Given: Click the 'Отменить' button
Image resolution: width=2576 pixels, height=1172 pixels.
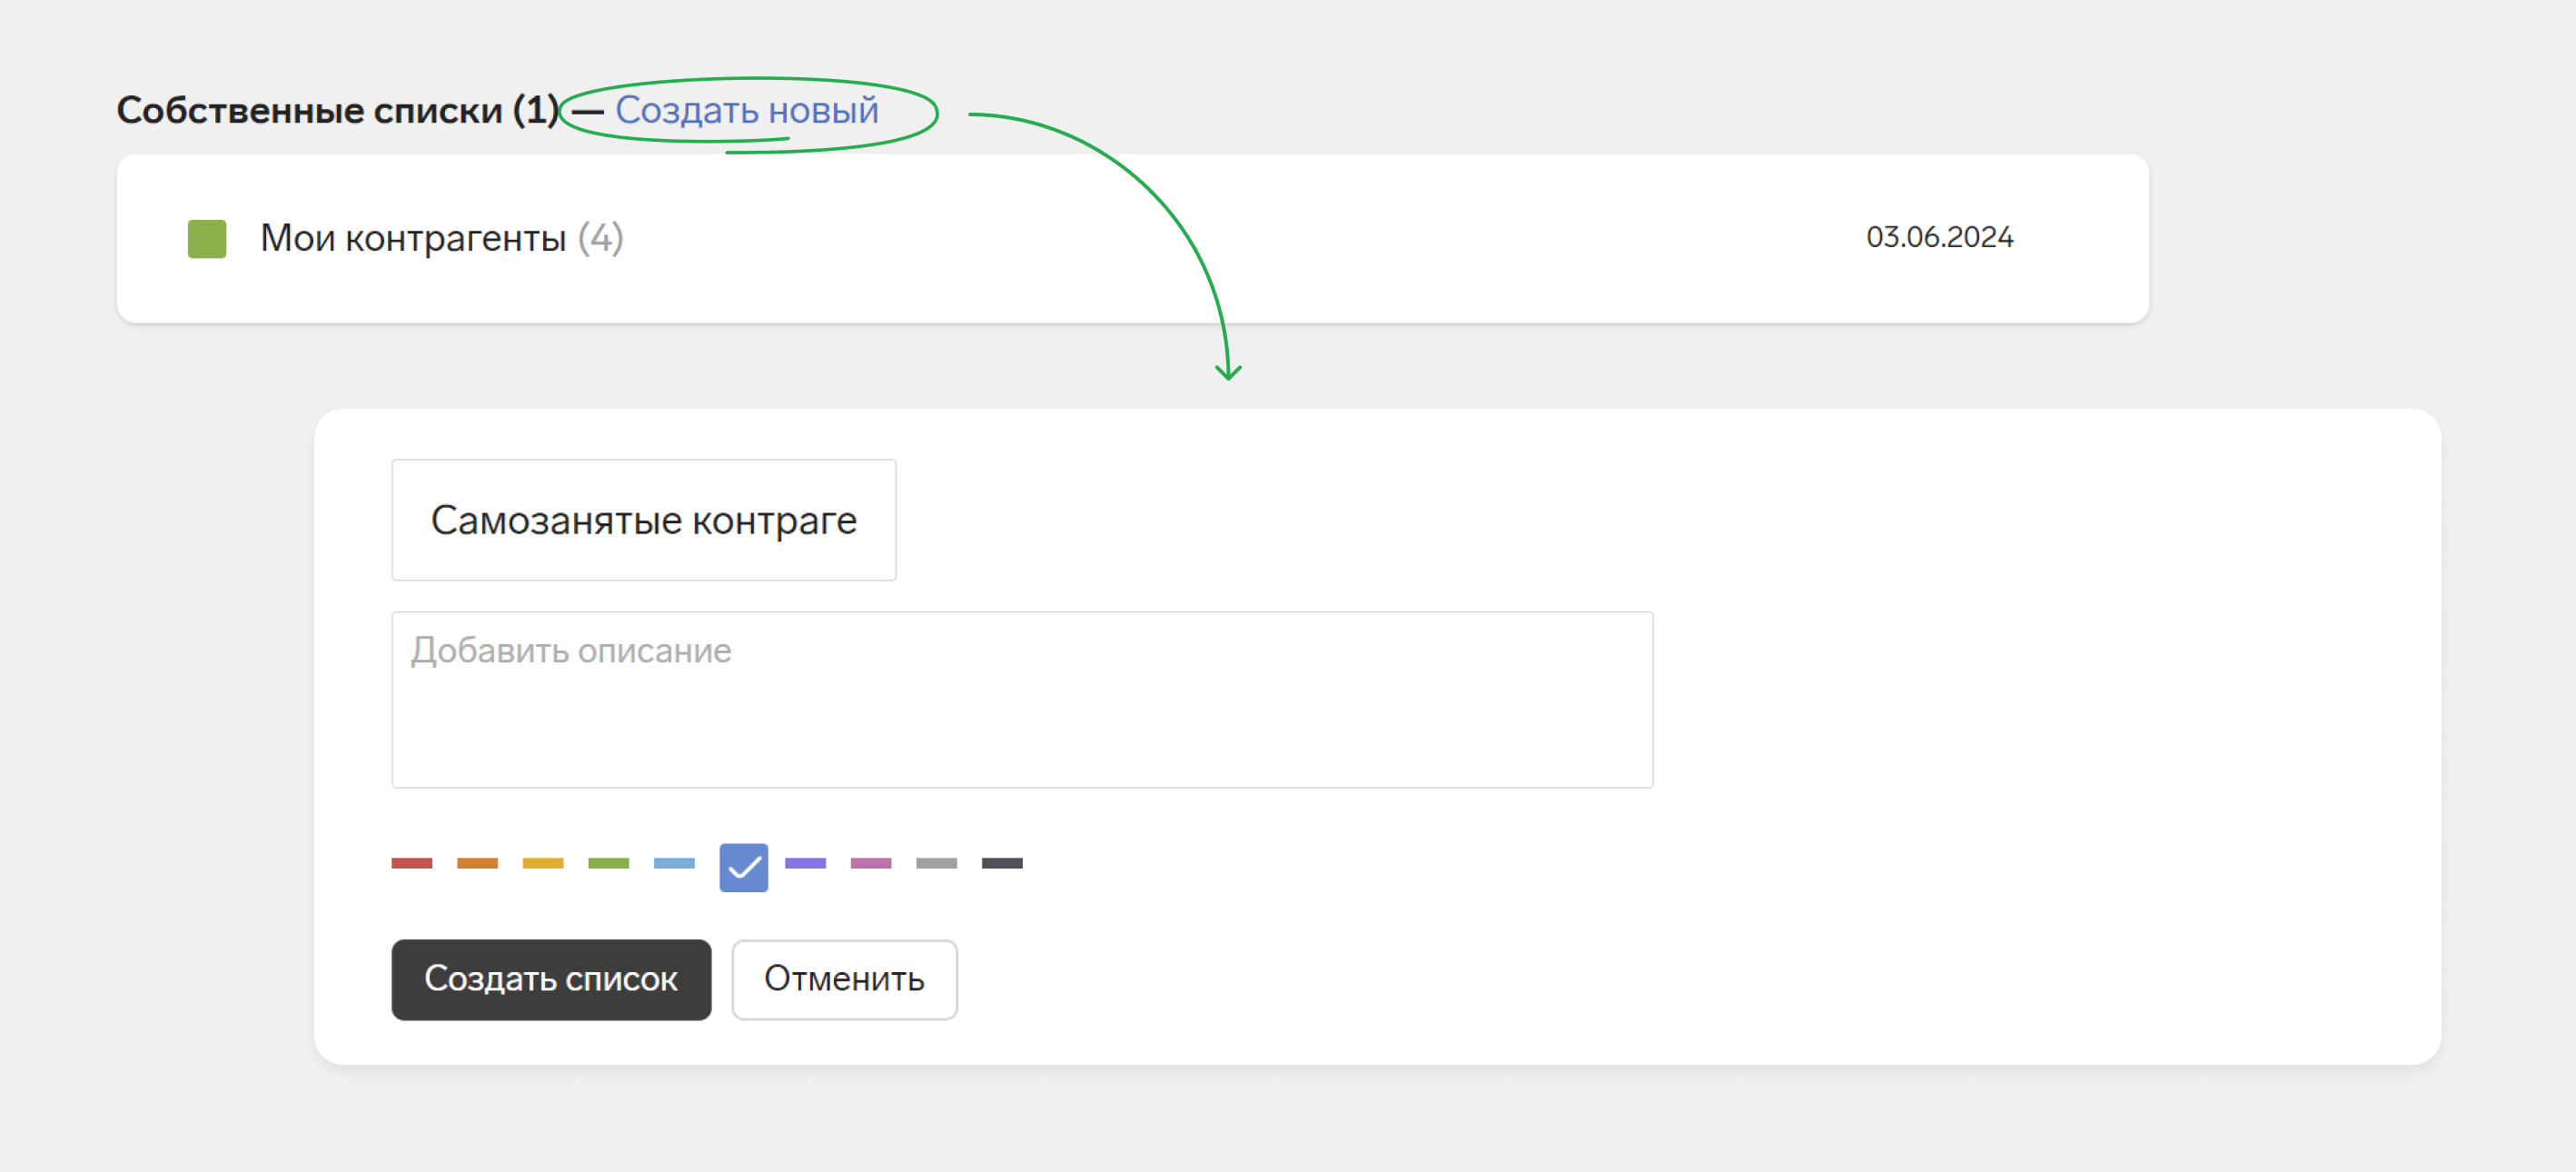Looking at the screenshot, I should [844, 979].
